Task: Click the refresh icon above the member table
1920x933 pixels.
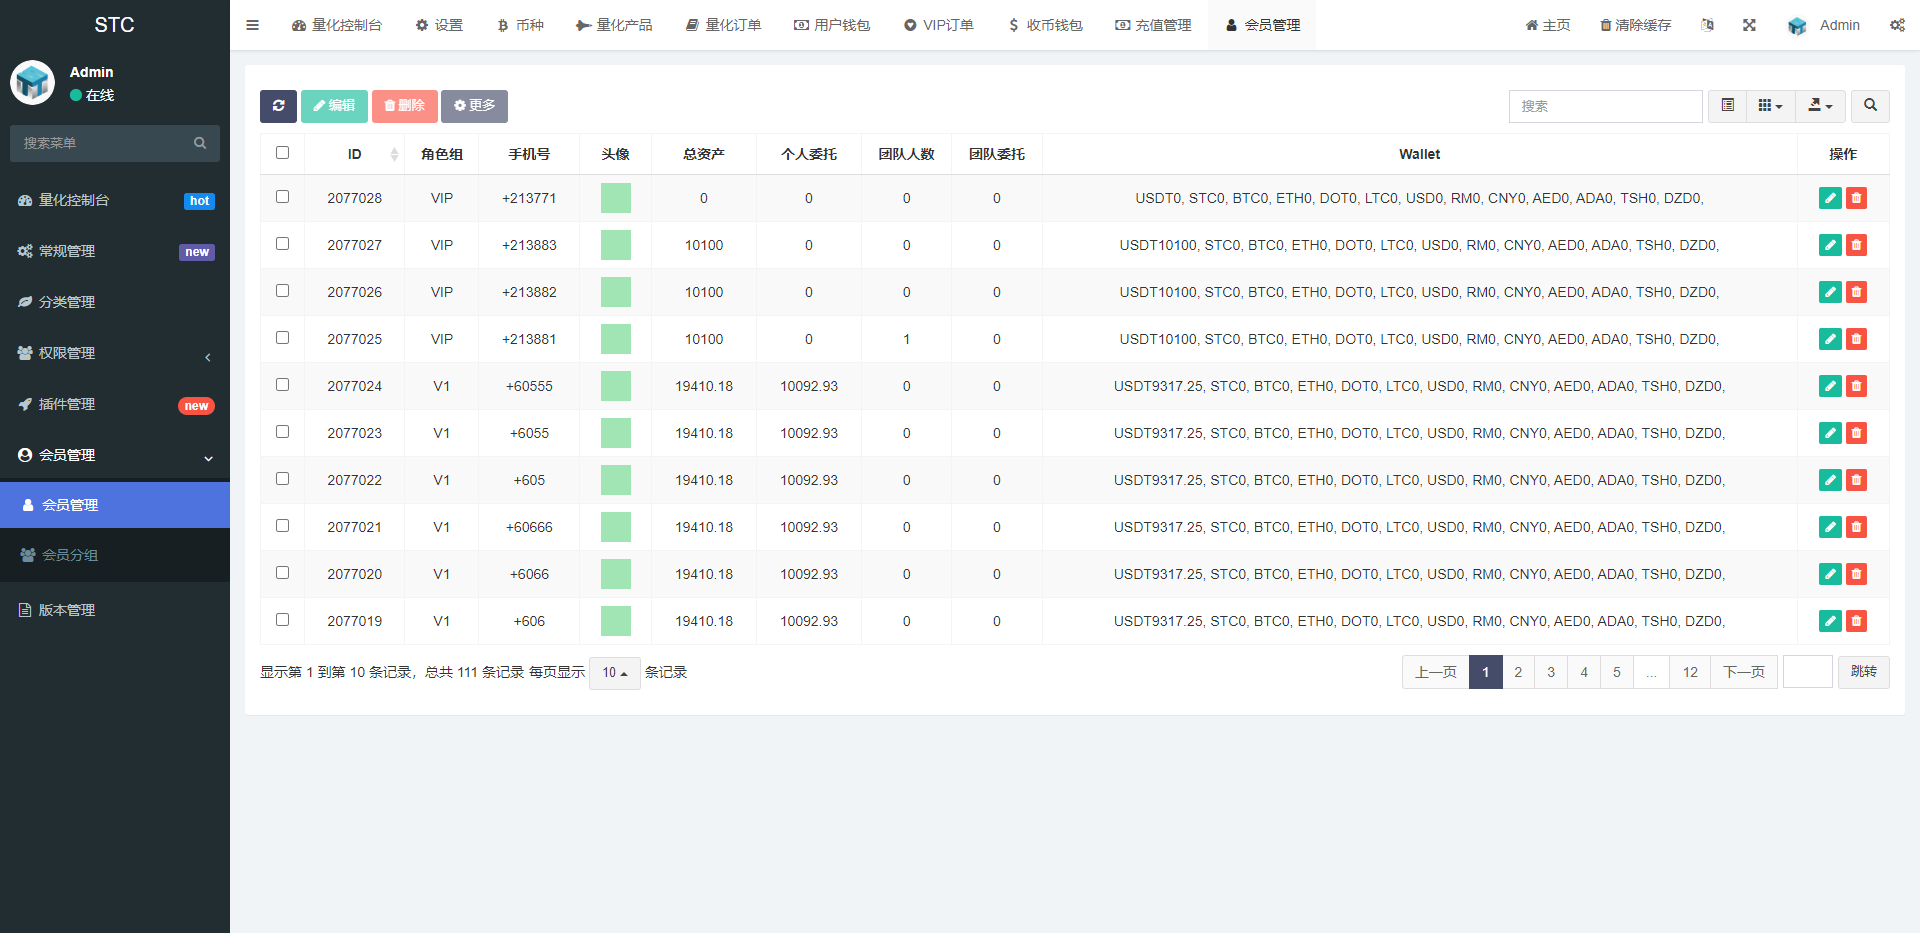Action: point(278,106)
